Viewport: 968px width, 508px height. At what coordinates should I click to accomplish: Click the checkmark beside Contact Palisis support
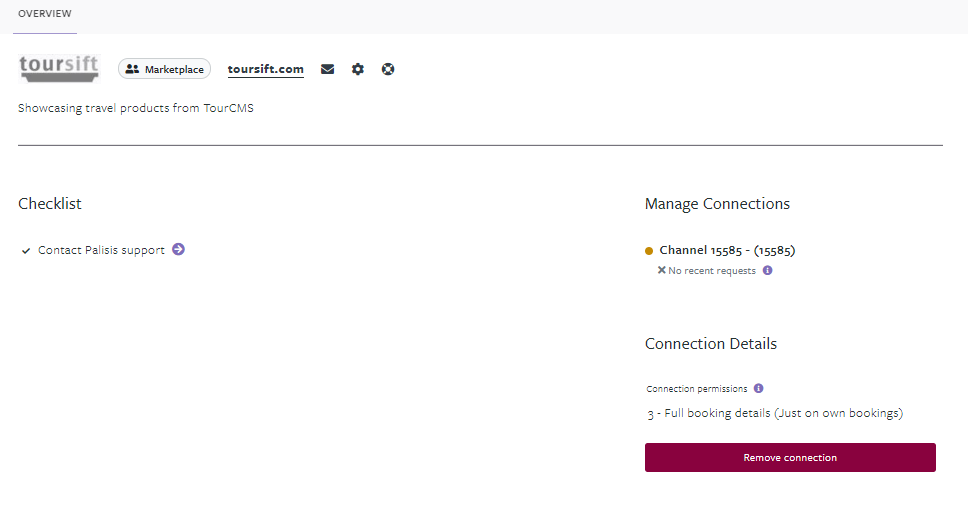coord(26,251)
